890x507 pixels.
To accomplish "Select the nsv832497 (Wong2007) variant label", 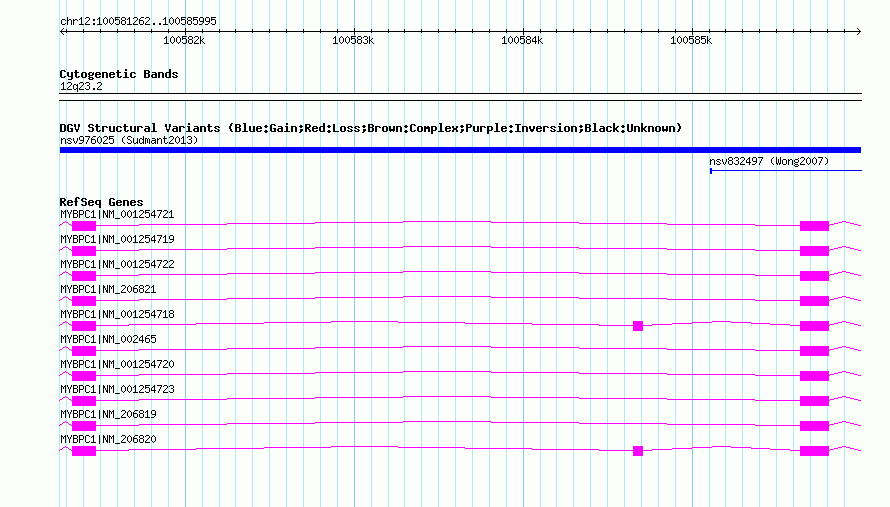I will pyautogui.click(x=769, y=161).
